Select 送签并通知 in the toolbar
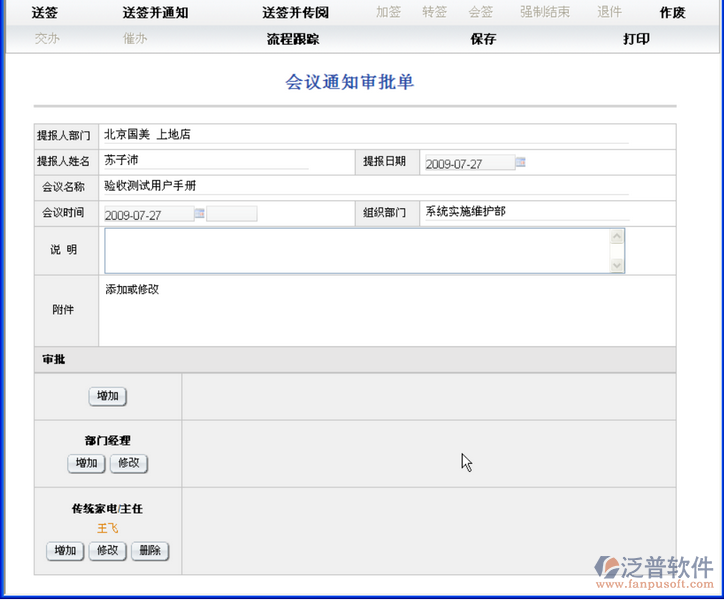724x600 pixels. [155, 13]
